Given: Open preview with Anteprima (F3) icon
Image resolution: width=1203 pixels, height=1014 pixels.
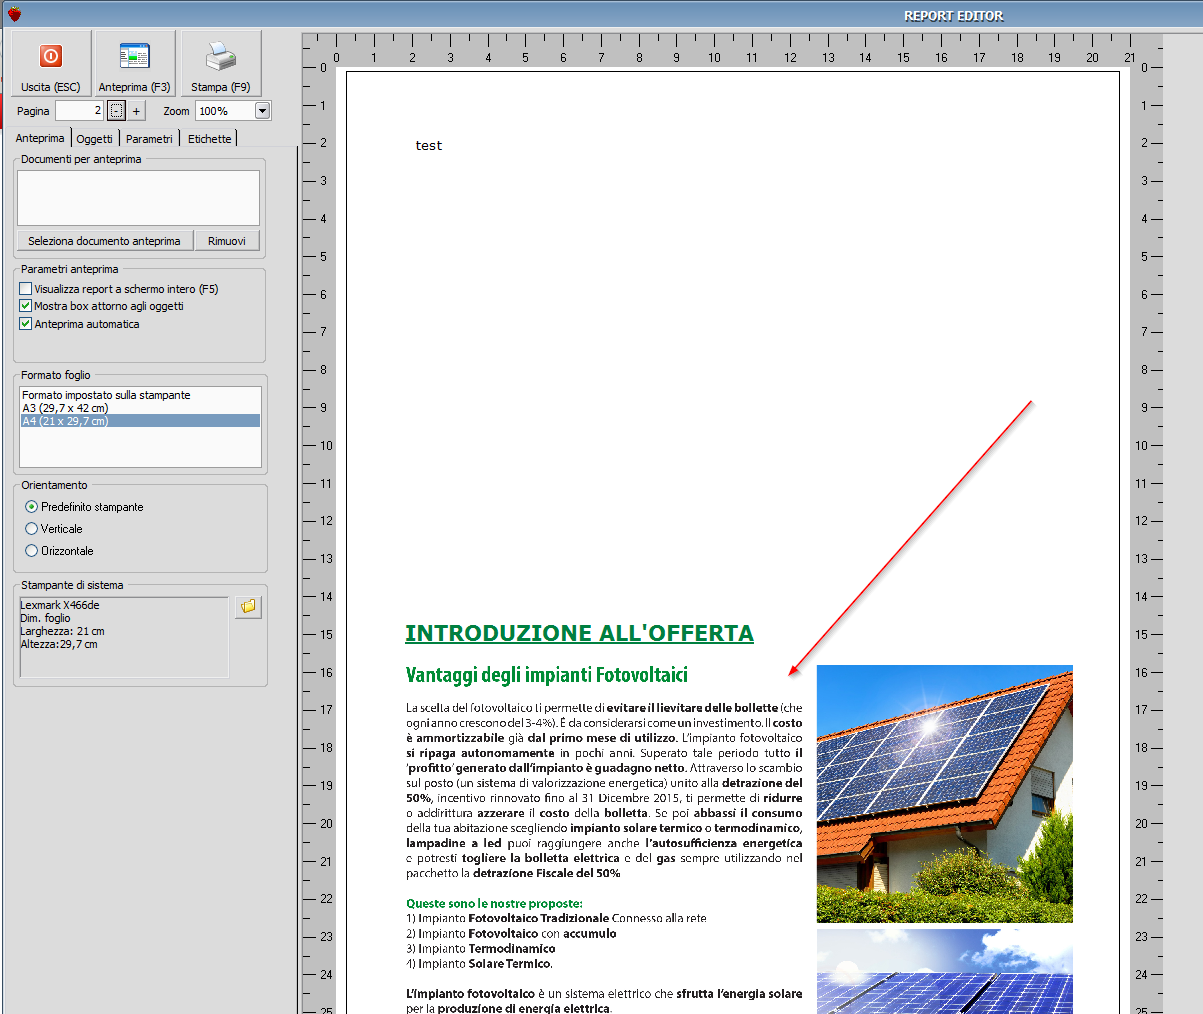Looking at the screenshot, I should [x=134, y=57].
